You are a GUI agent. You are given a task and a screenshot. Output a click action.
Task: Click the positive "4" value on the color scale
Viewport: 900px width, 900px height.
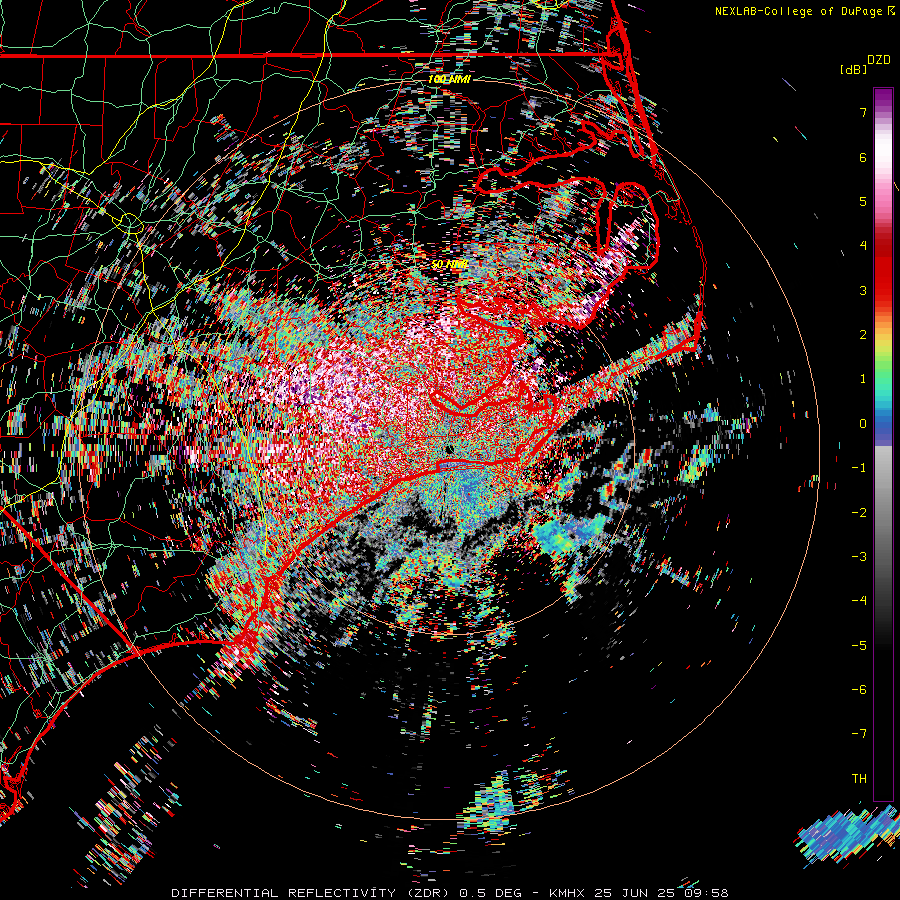click(863, 246)
